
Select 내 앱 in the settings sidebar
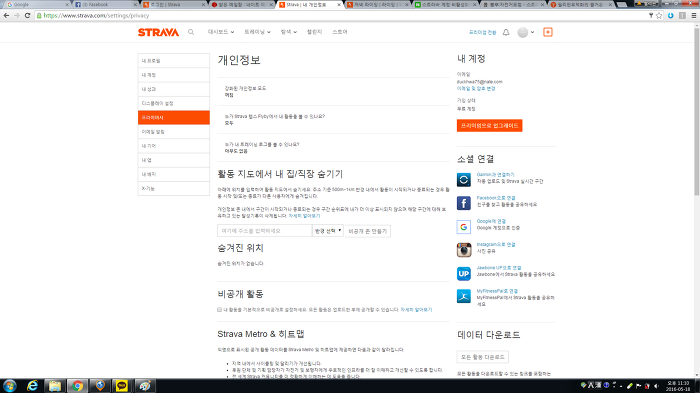pyautogui.click(x=174, y=160)
